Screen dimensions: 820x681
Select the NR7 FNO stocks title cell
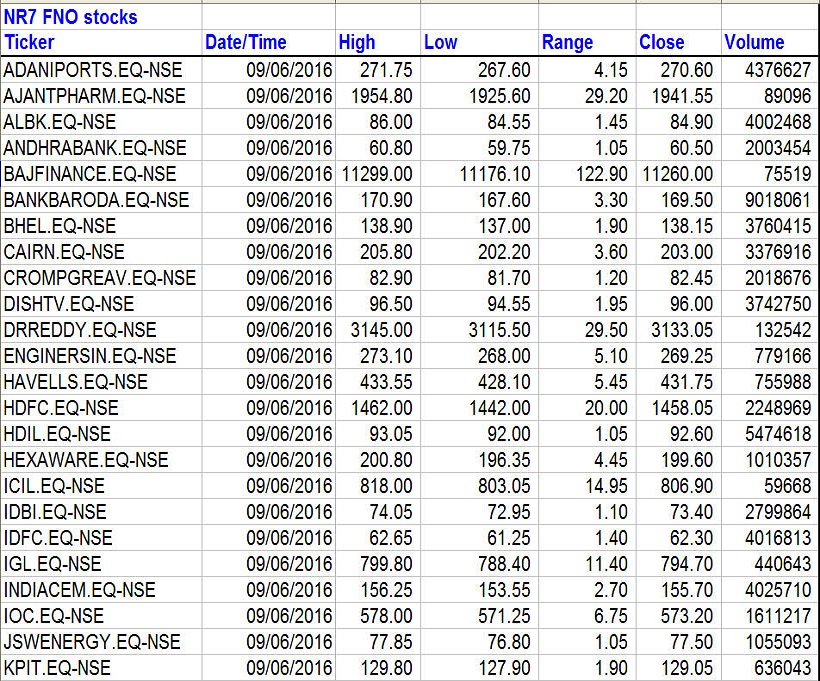click(71, 17)
